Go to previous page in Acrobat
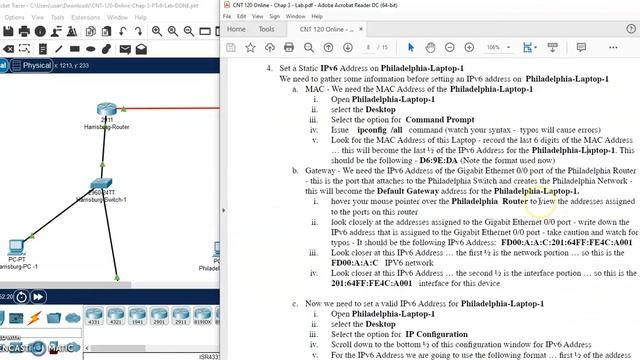The width and height of the screenshot is (640, 360). (x=328, y=48)
